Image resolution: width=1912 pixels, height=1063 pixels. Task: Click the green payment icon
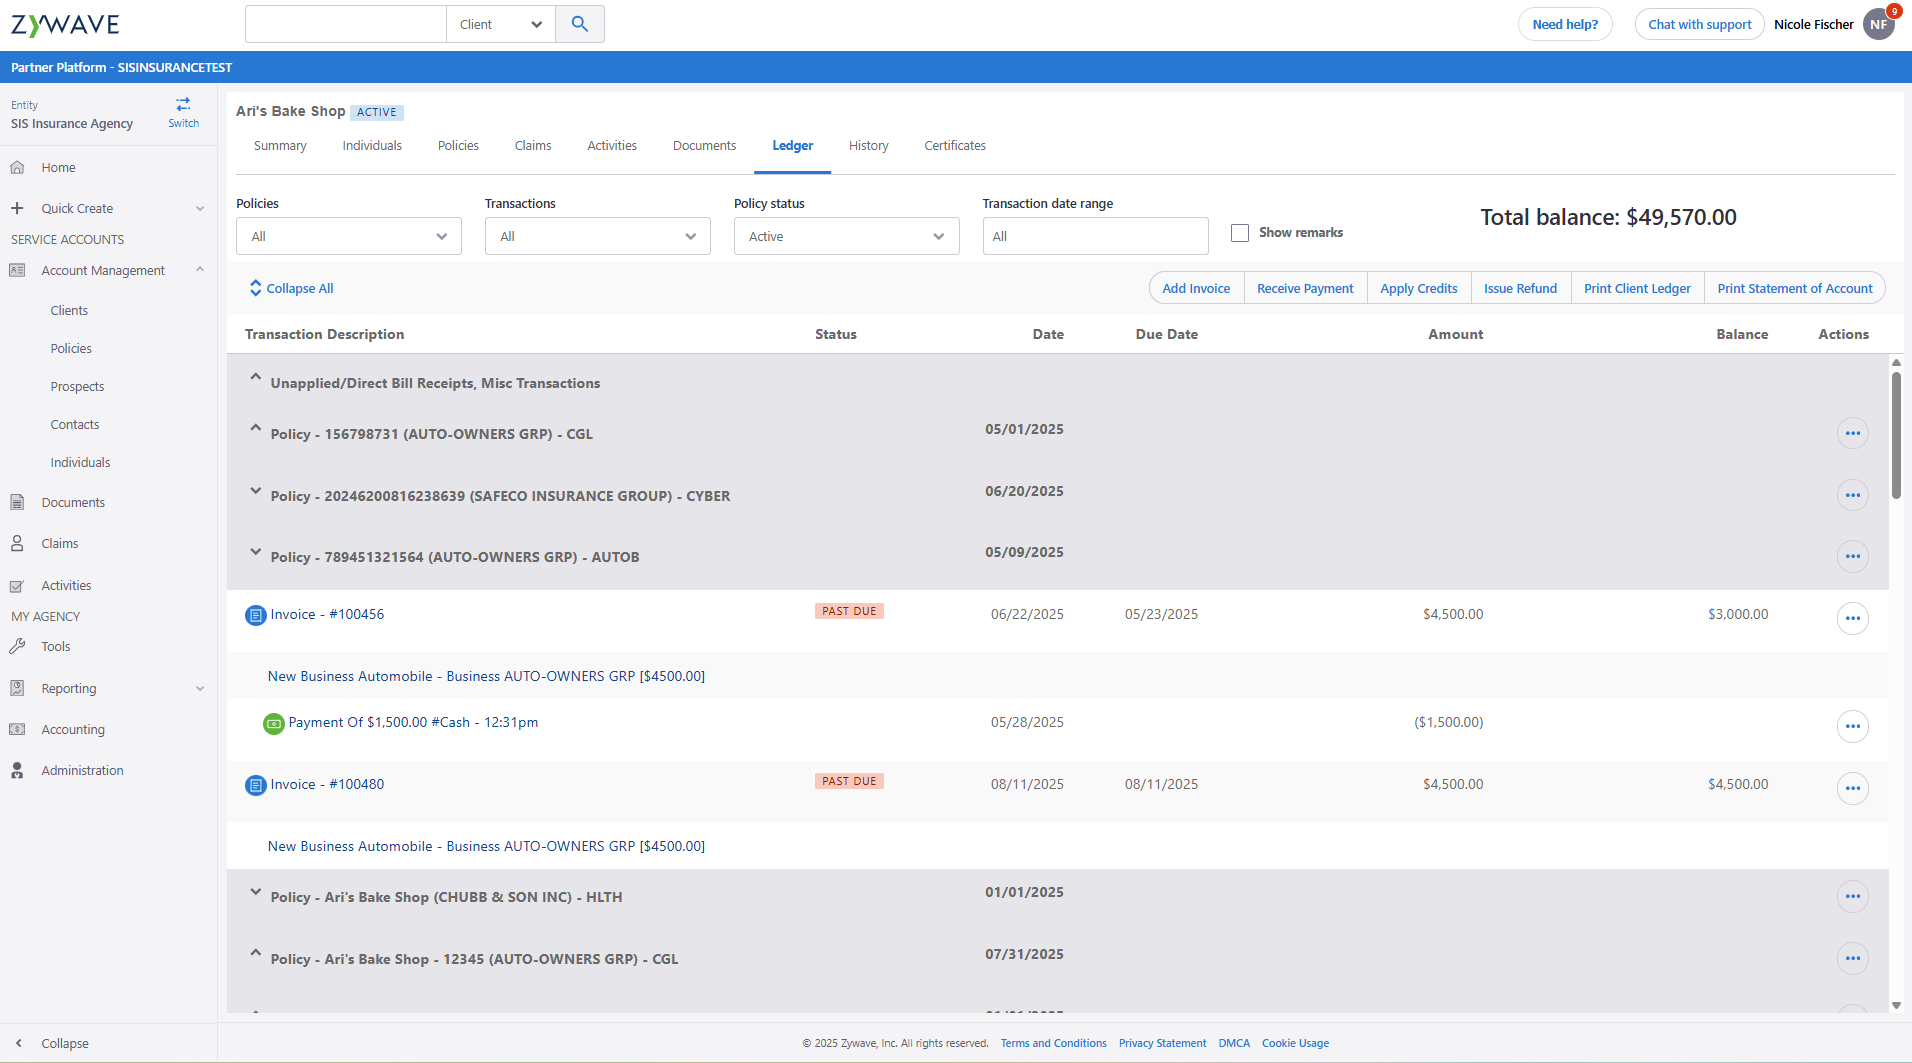click(273, 723)
